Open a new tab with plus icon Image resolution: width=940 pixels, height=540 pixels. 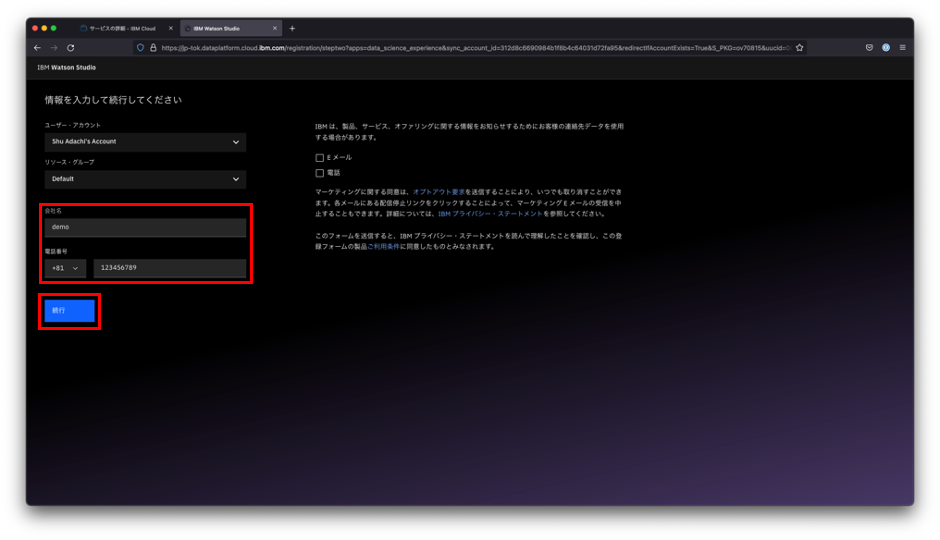(293, 28)
